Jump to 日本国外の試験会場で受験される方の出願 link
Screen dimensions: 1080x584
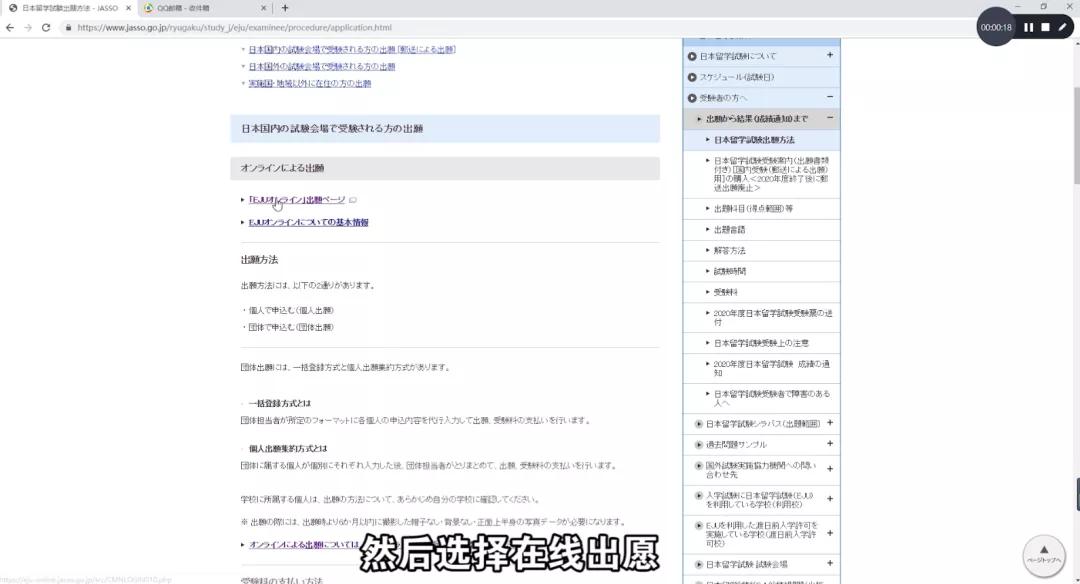322,67
